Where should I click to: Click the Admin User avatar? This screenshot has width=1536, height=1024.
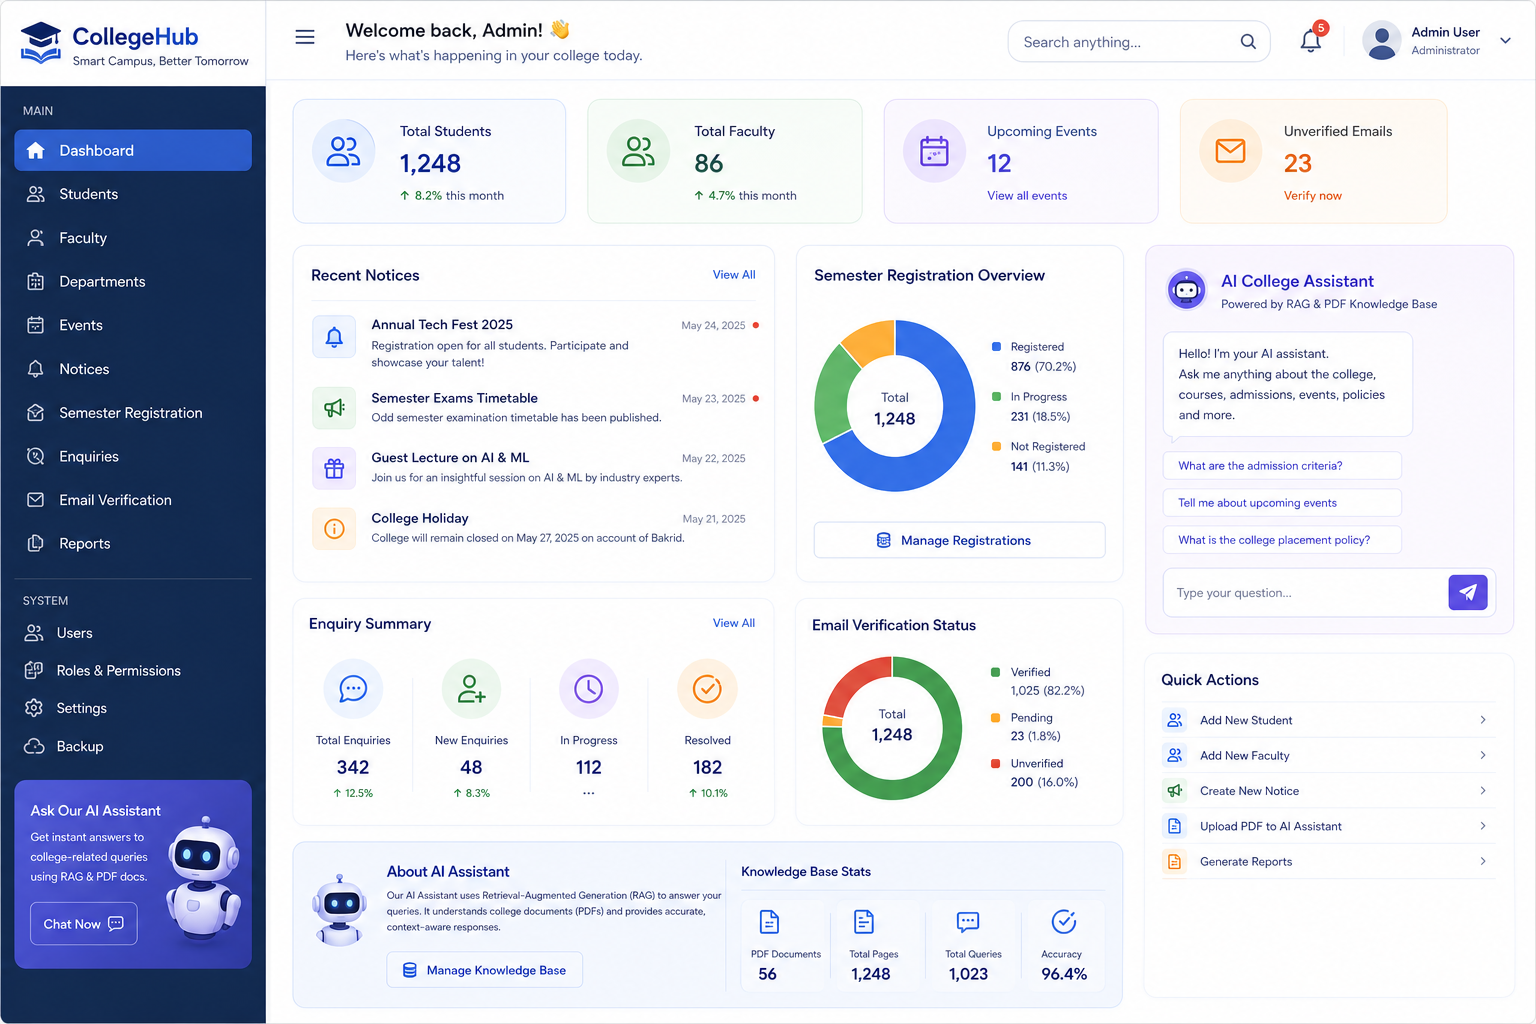(1381, 41)
